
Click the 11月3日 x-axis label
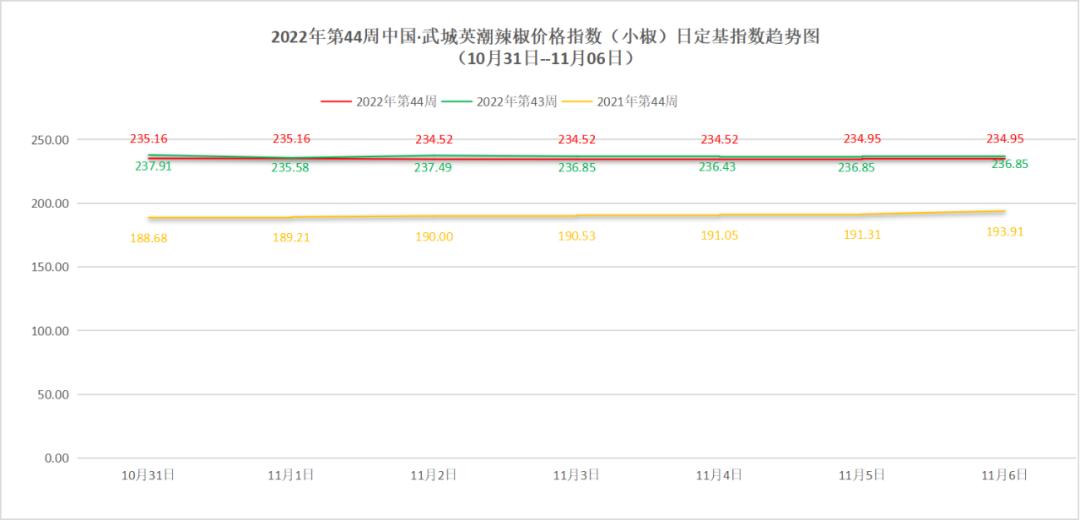(577, 475)
